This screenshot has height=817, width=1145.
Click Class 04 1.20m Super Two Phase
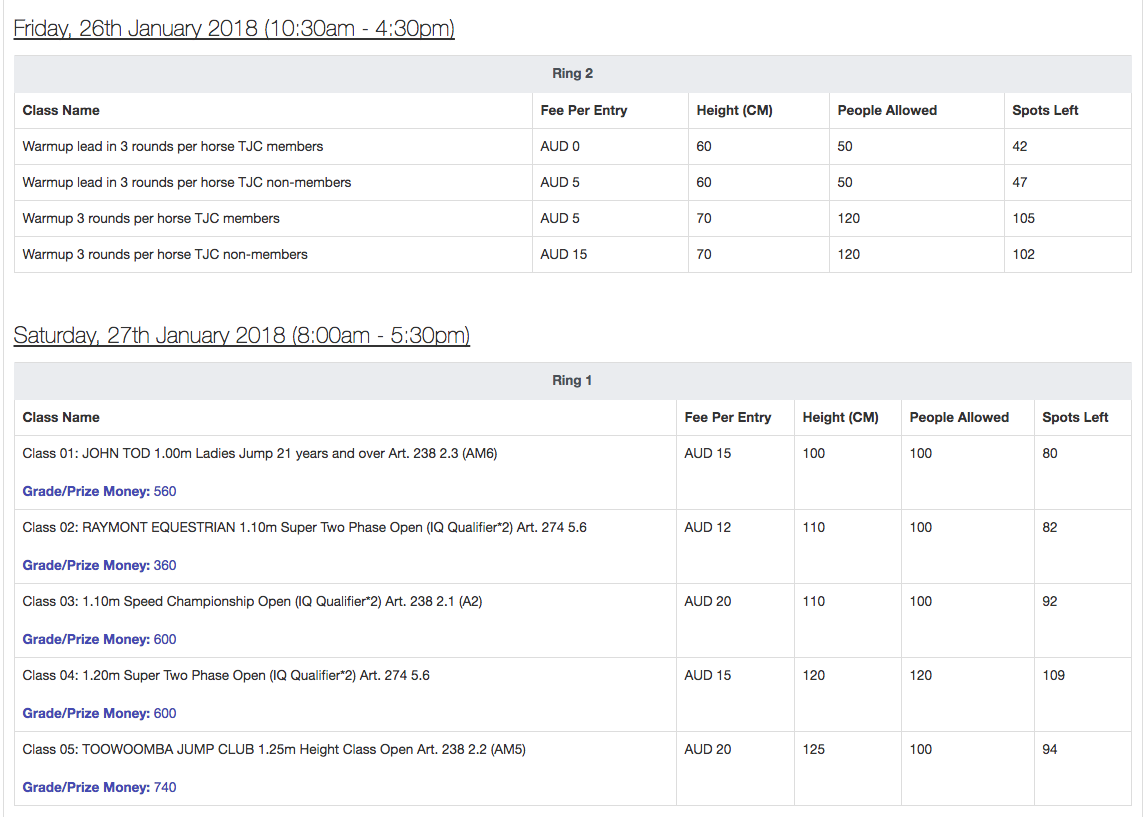pos(226,676)
